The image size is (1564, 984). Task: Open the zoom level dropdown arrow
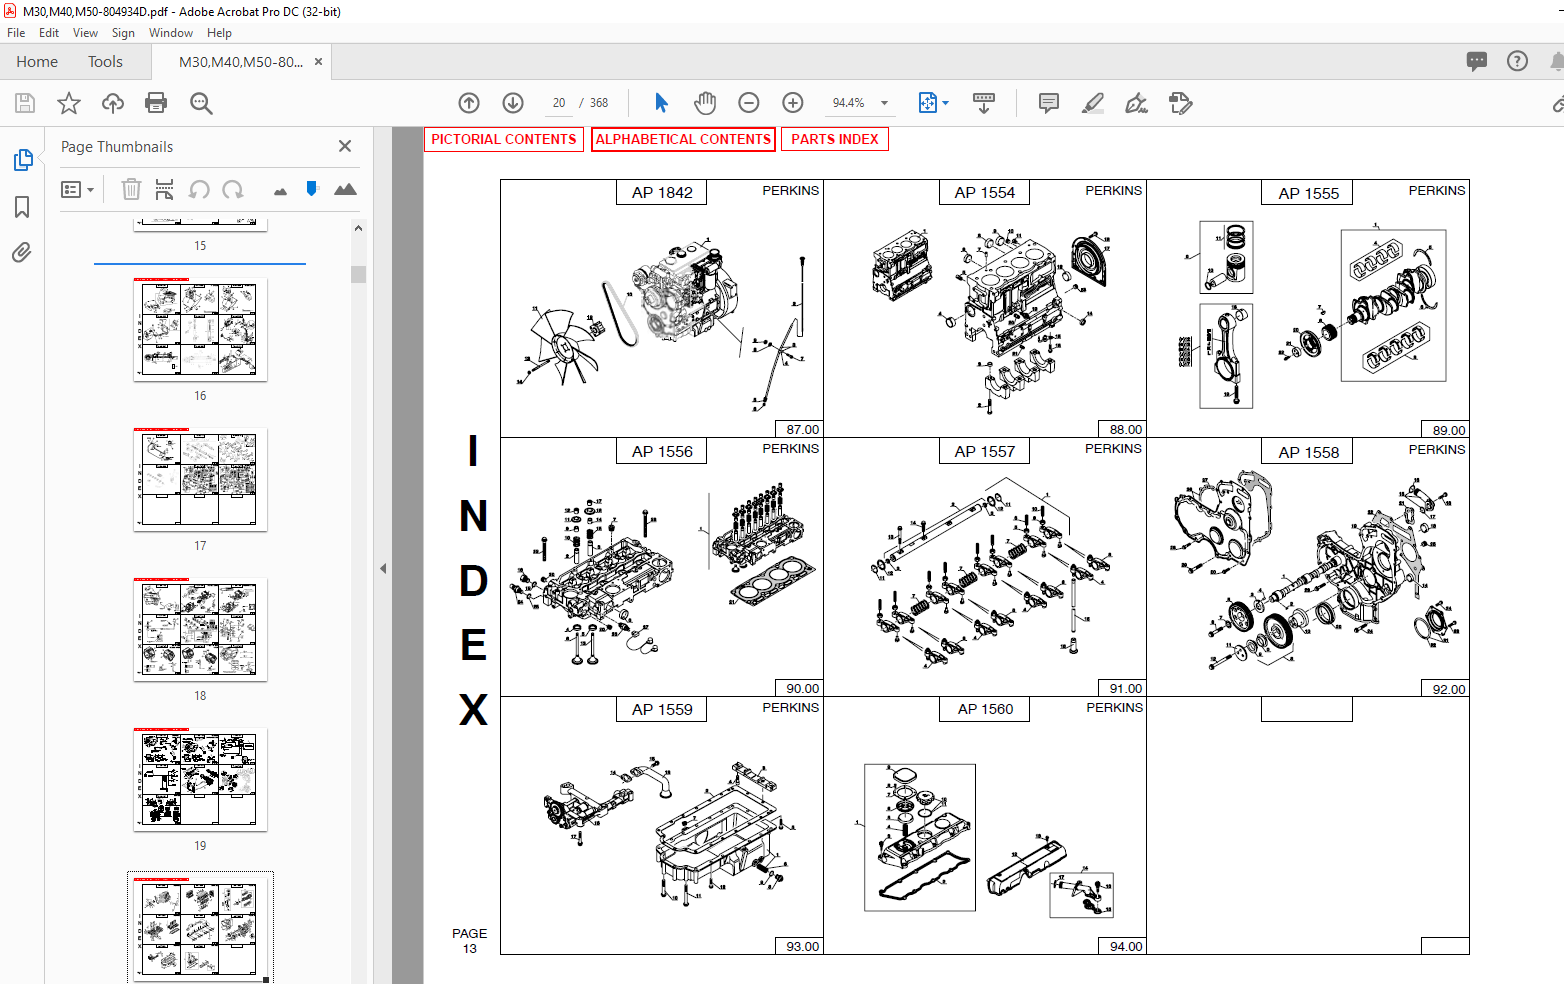tap(884, 103)
